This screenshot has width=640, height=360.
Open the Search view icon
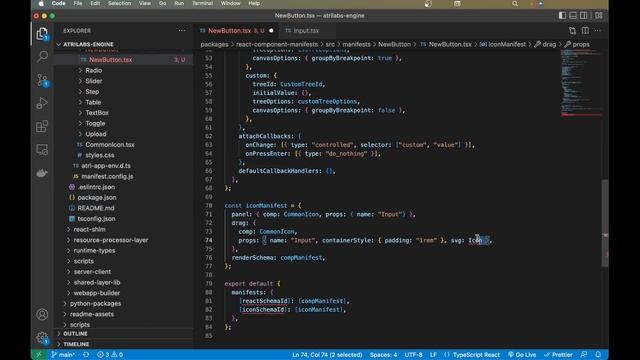click(x=42, y=56)
